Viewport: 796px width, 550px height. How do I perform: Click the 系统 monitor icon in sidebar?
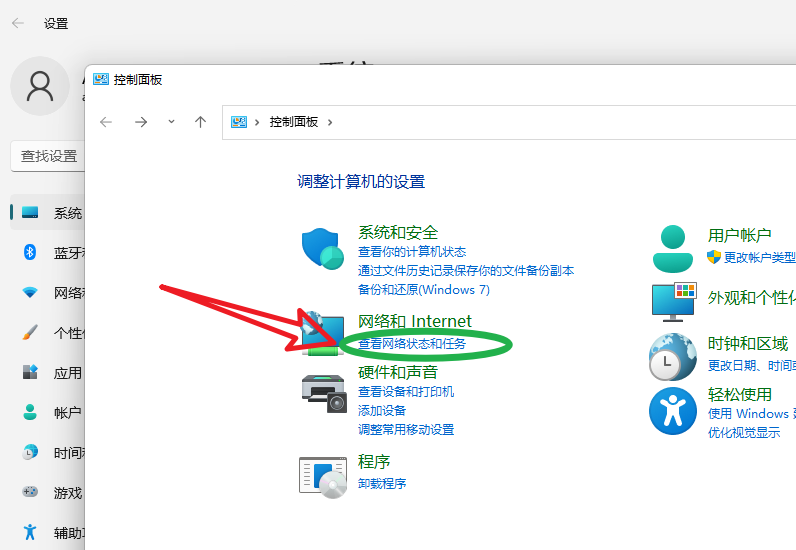pyautogui.click(x=30, y=212)
